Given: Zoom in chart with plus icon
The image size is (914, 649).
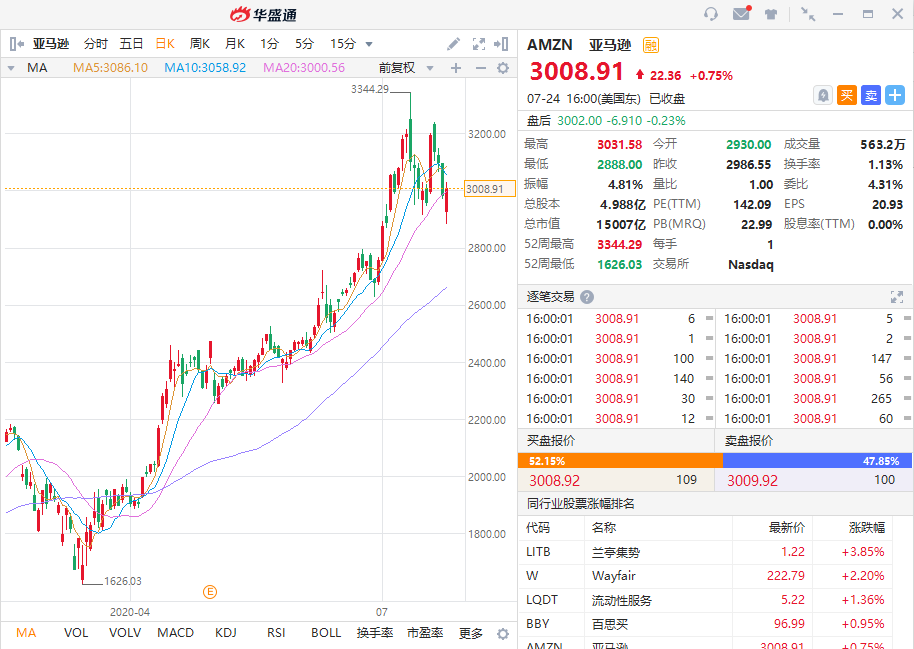Looking at the screenshot, I should point(456,68).
